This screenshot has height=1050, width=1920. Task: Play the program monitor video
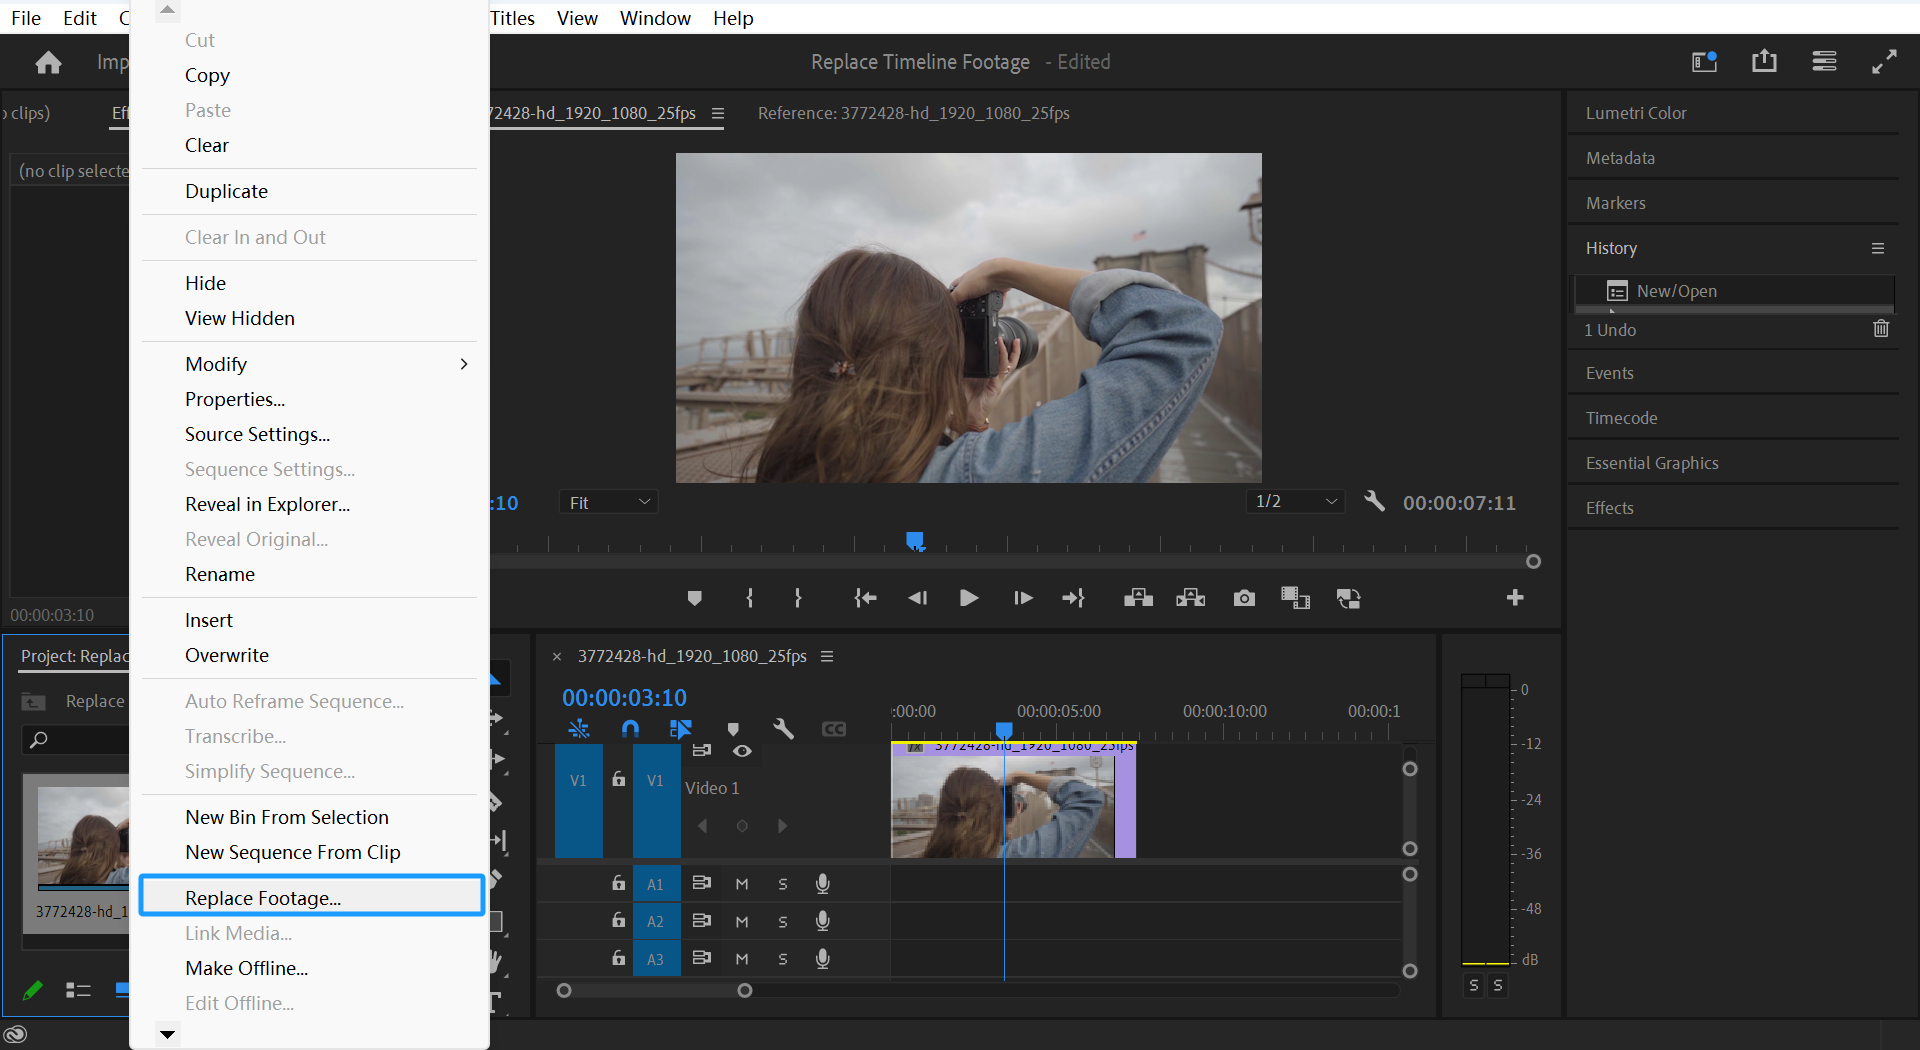968,598
